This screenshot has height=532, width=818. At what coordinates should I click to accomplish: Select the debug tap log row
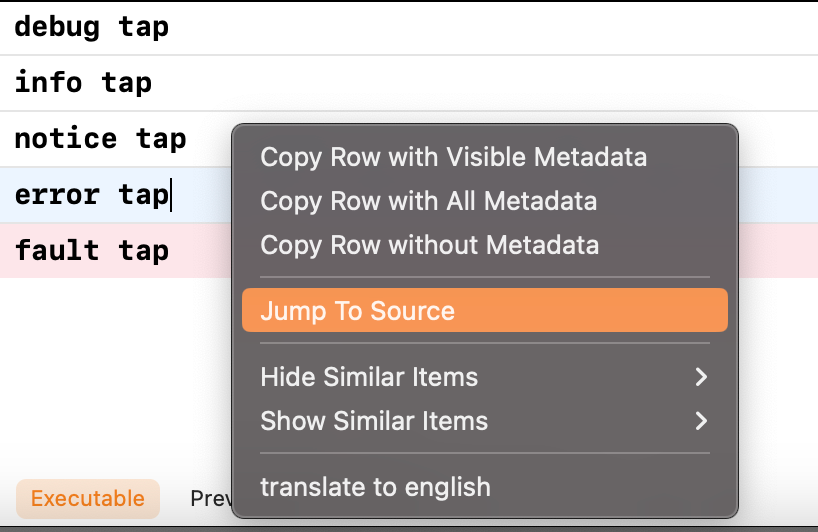(x=92, y=27)
